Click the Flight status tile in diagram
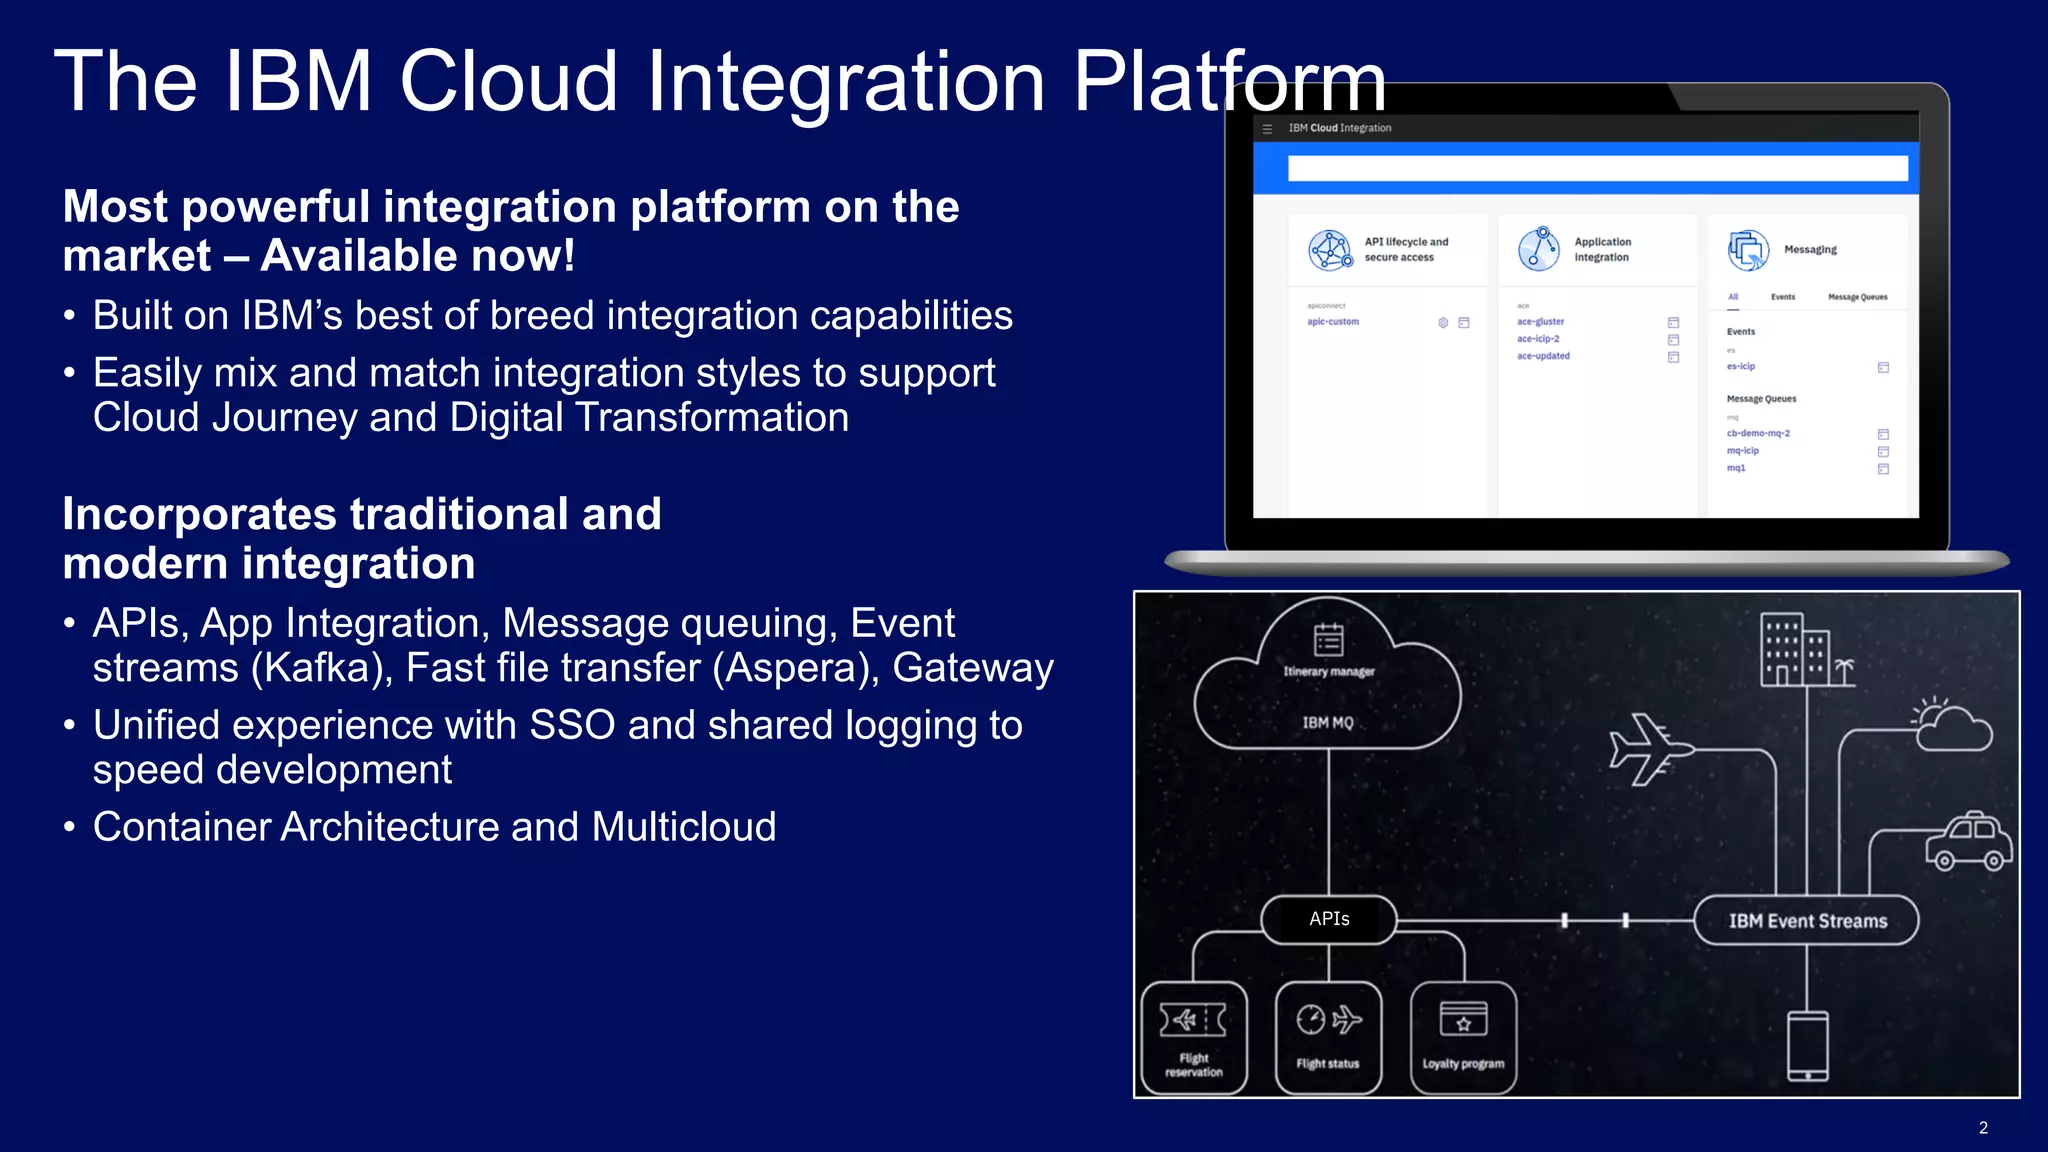The image size is (2048, 1152). 1328,1038
